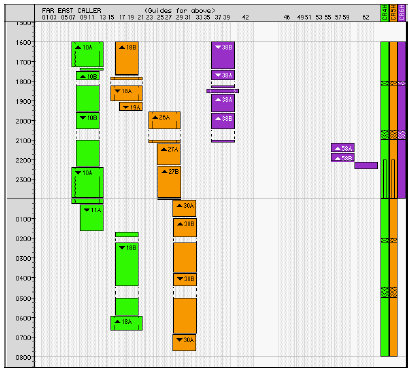
Task: Click the 0100 time label
Action: pyautogui.click(x=23, y=219)
